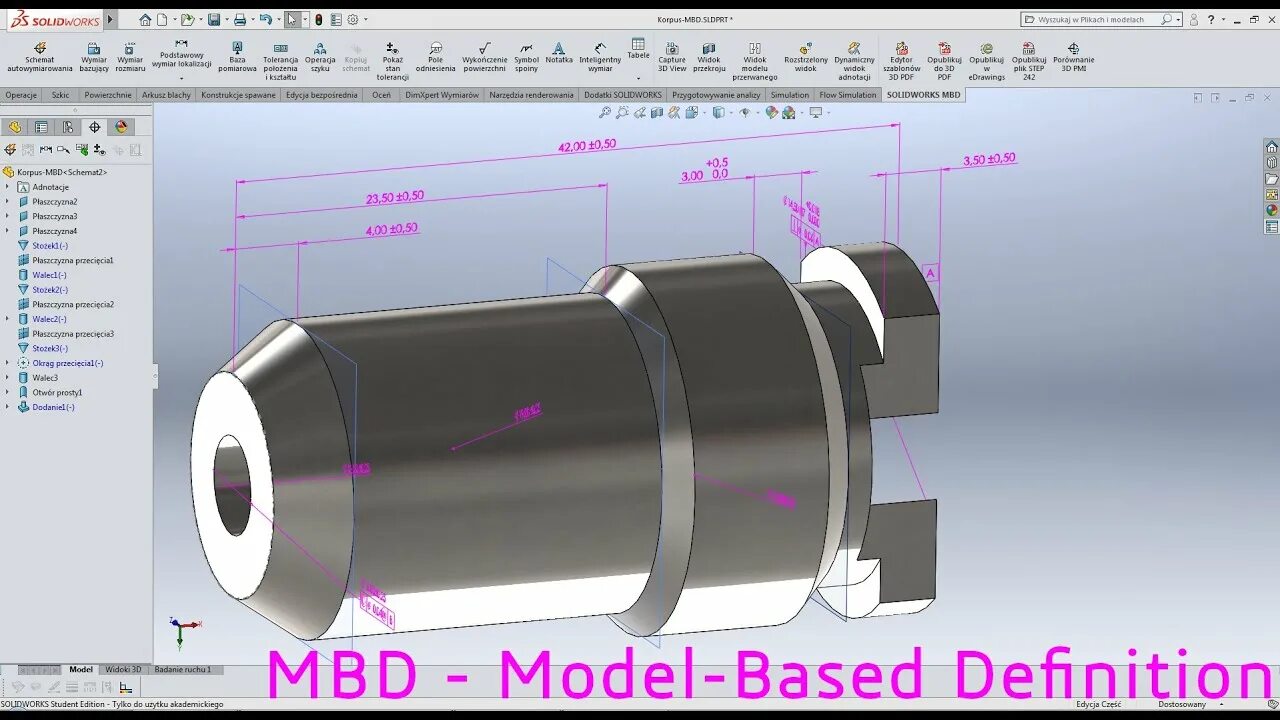Click the Home icon in top toolbar
This screenshot has width=1280, height=720.
coord(145,19)
